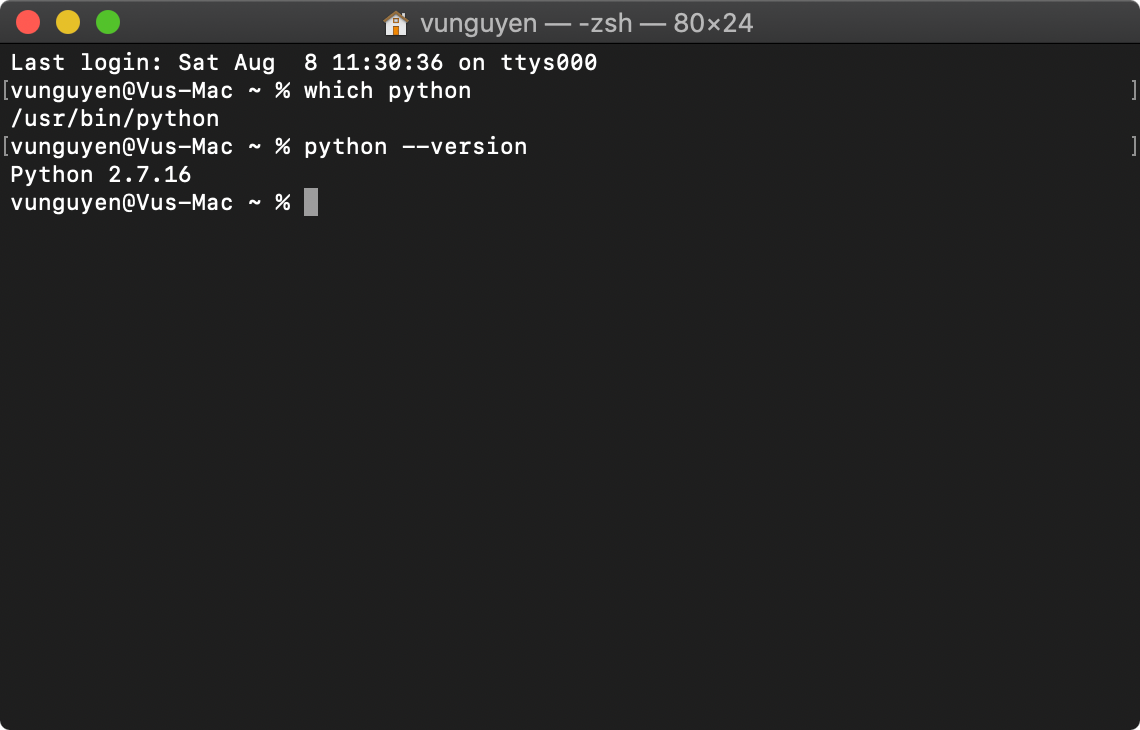Screen dimensions: 1140x730
Task: Click the /usr/bin/python output line
Action: (x=115, y=119)
